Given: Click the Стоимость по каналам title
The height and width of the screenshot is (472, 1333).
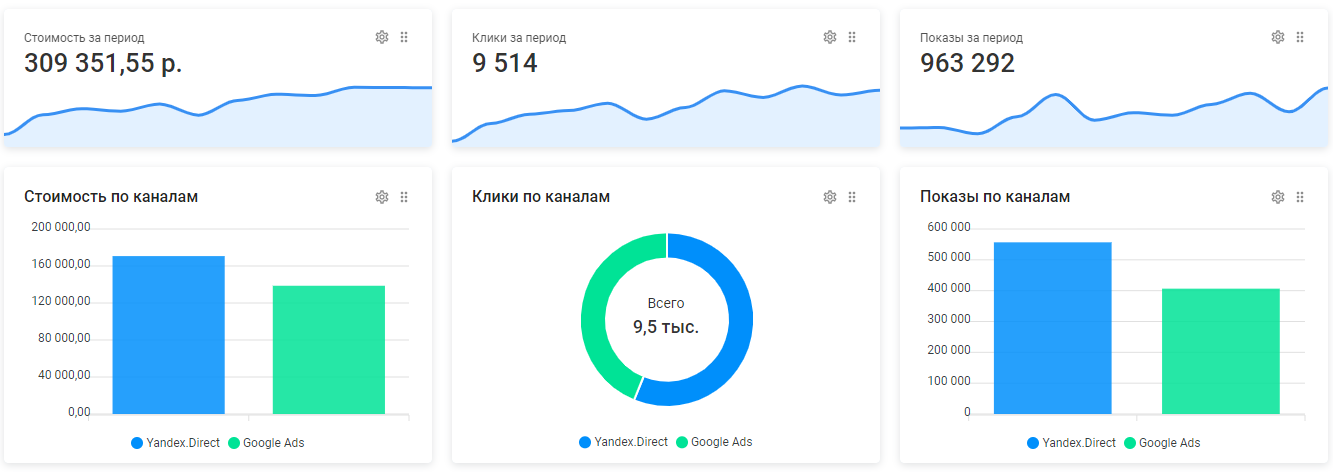Looking at the screenshot, I should point(111,197).
